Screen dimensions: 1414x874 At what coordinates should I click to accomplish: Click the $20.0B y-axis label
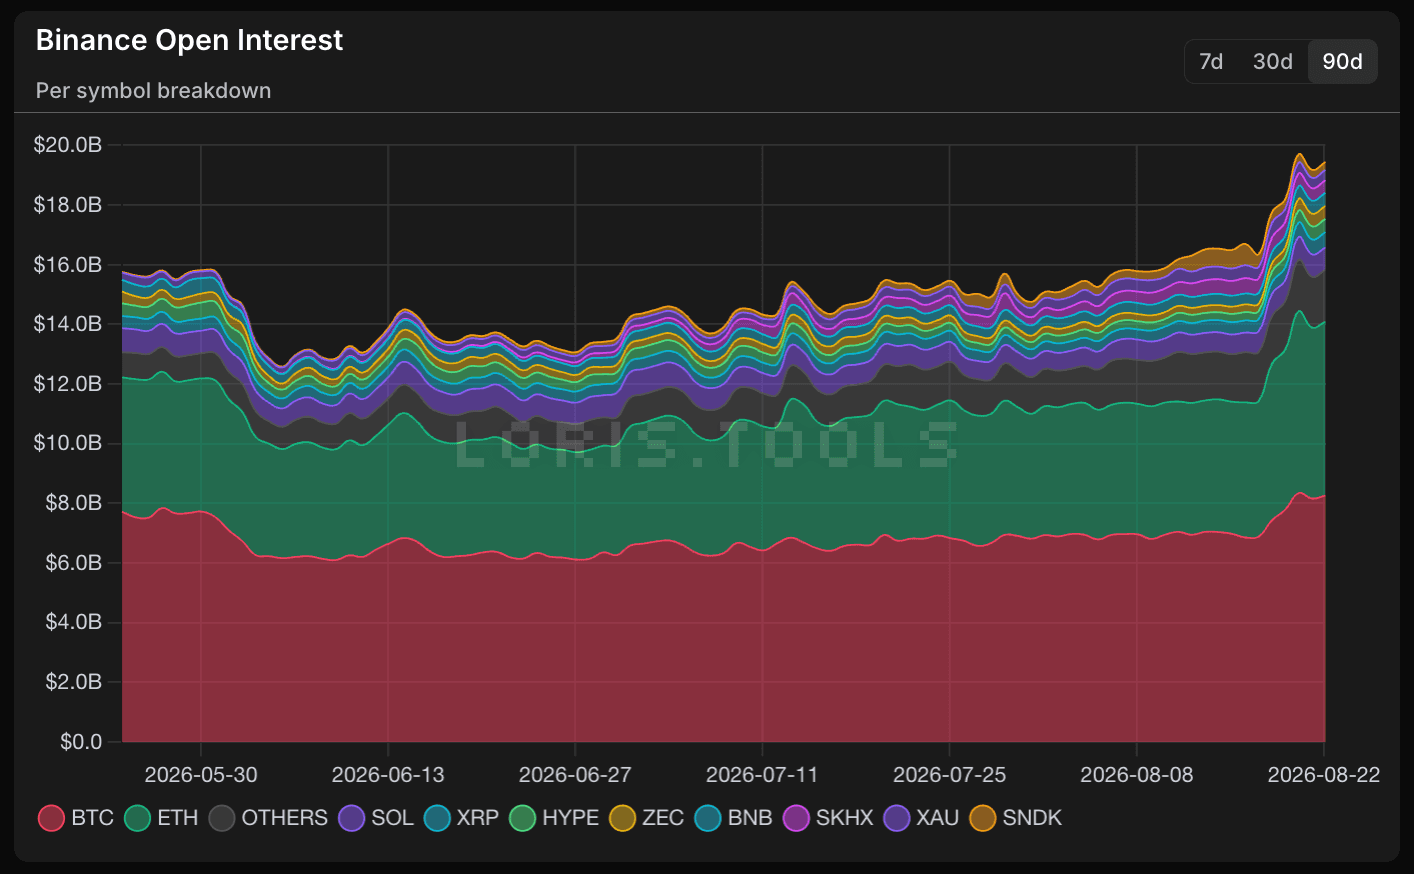point(68,145)
